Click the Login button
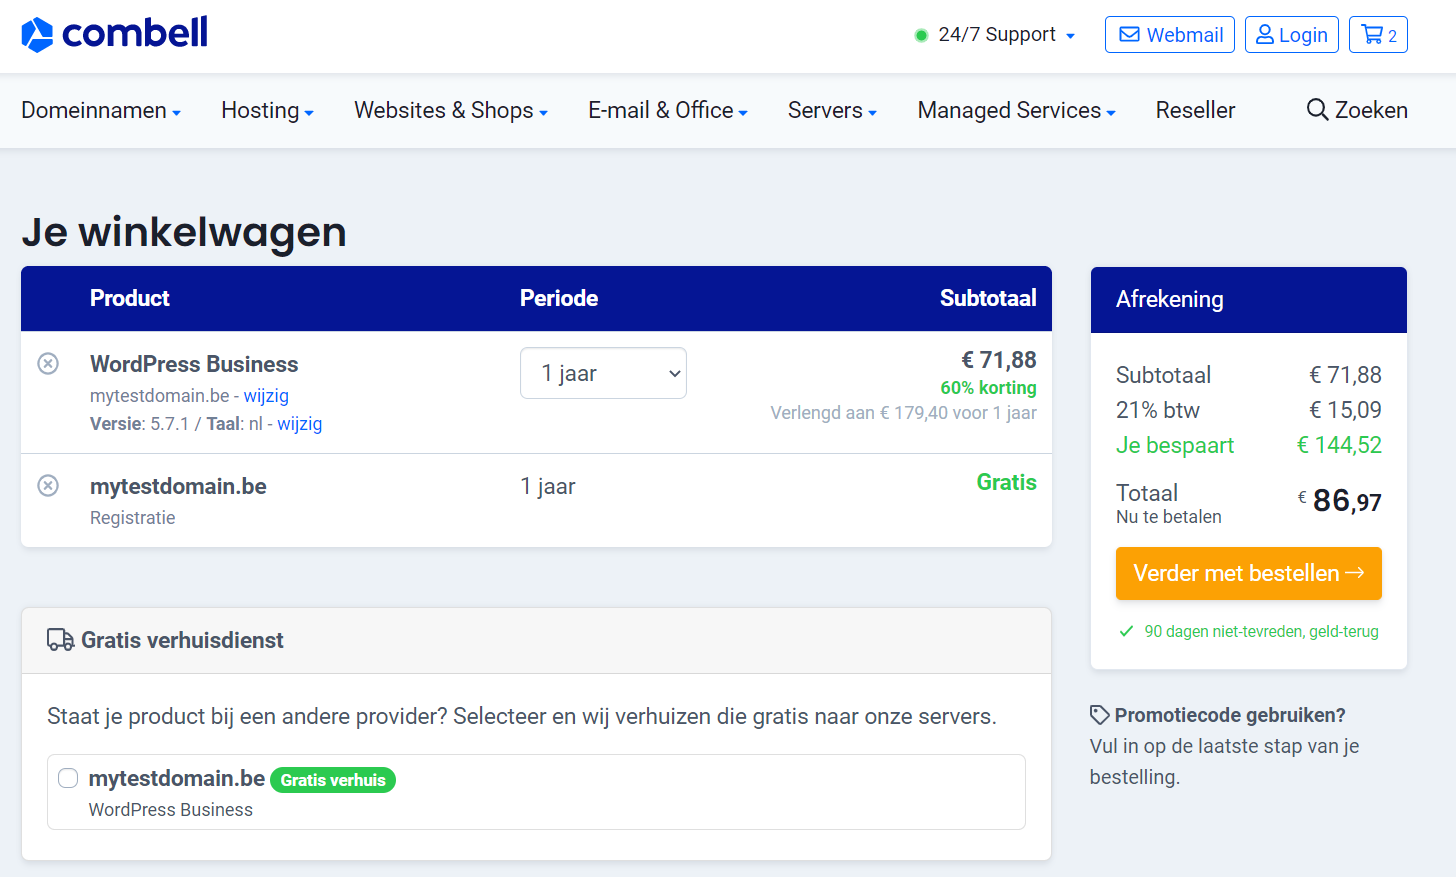The width and height of the screenshot is (1456, 877). click(x=1292, y=35)
